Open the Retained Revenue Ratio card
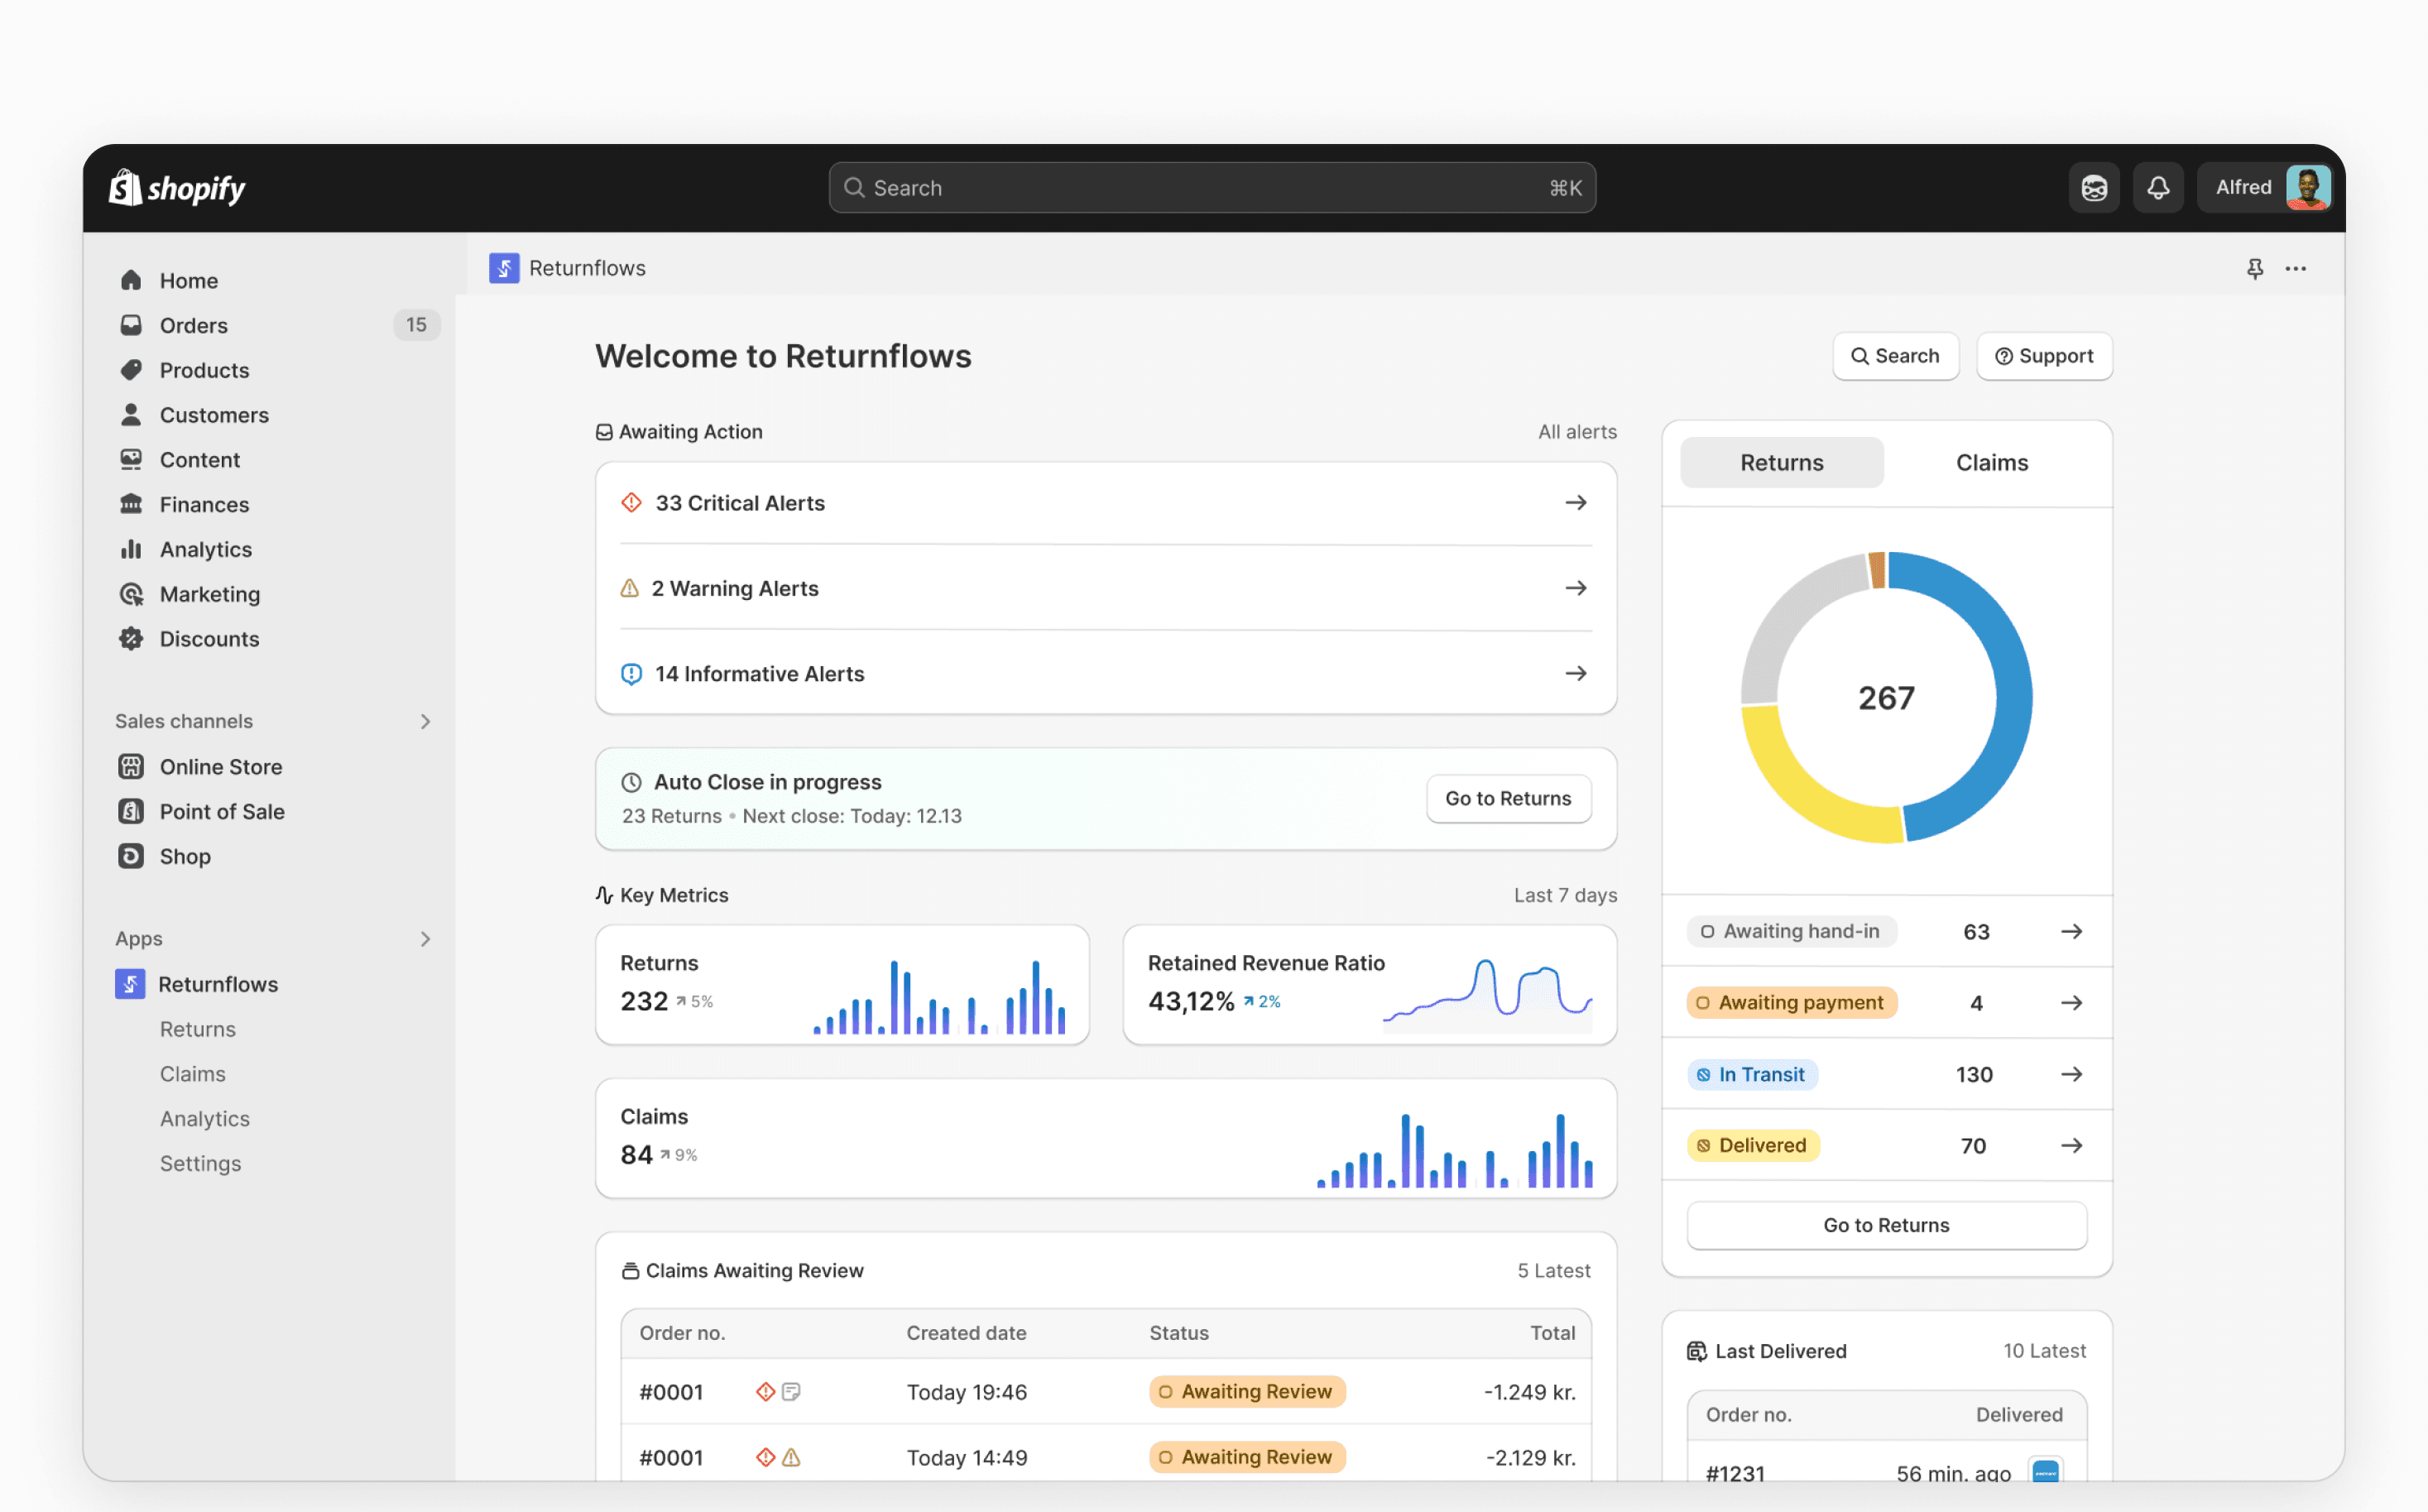The height and width of the screenshot is (1512, 2428). coord(1369,984)
